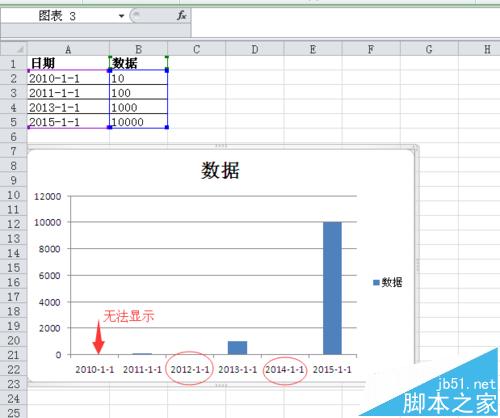Select column B header
This screenshot has height=418, width=500.
point(138,49)
